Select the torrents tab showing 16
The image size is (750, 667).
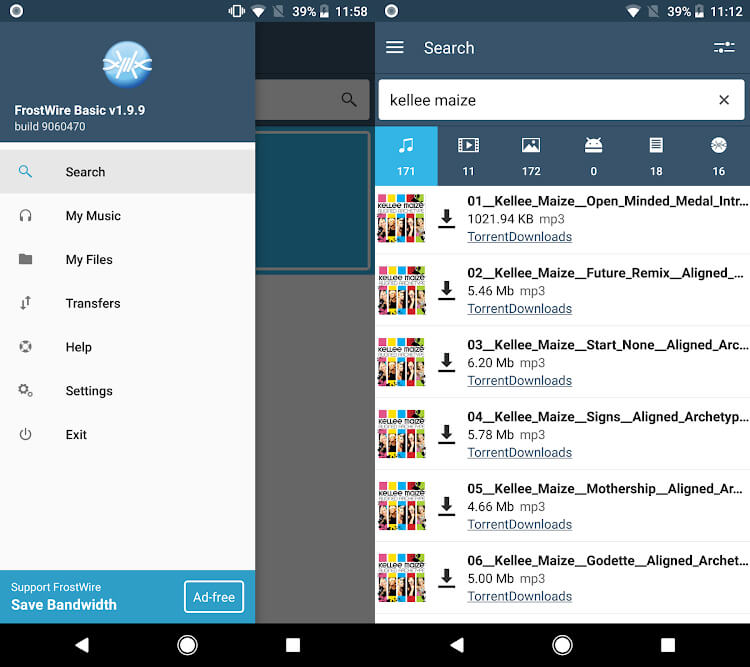click(718, 156)
